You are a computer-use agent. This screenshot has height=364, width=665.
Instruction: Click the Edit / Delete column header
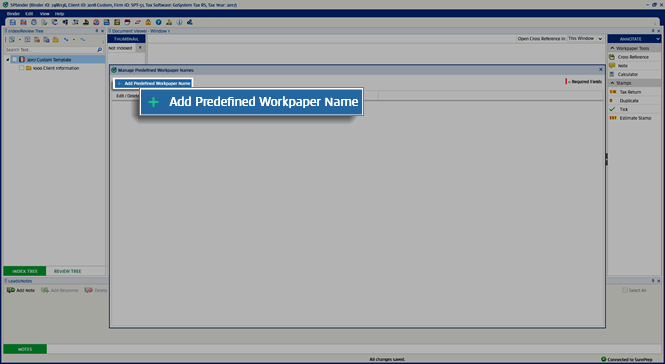(127, 96)
